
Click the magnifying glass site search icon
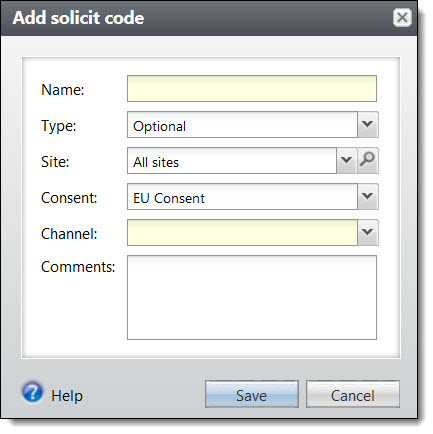[x=368, y=160]
